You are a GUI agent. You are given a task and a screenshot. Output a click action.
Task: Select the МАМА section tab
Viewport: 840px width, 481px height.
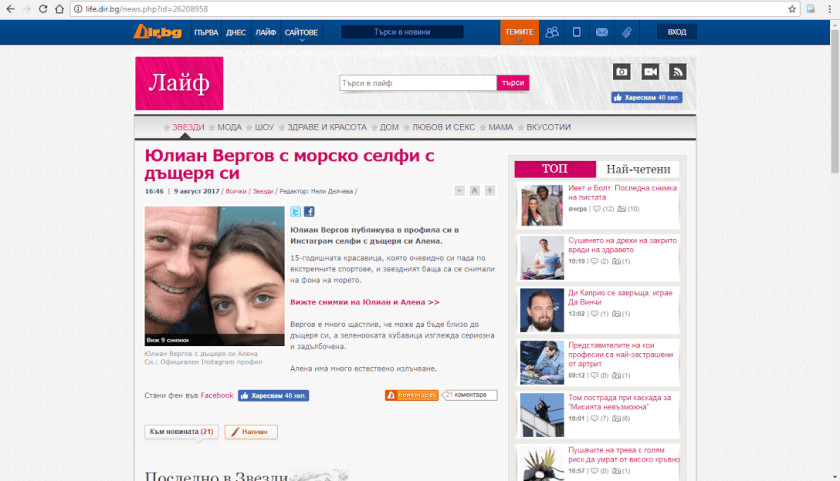[x=500, y=127]
